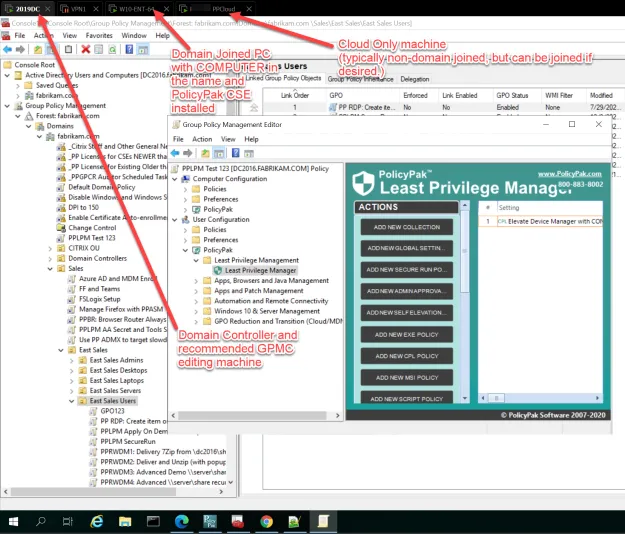Click ADD NEW COLLECTION button
The height and width of the screenshot is (534, 625).
(x=407, y=227)
